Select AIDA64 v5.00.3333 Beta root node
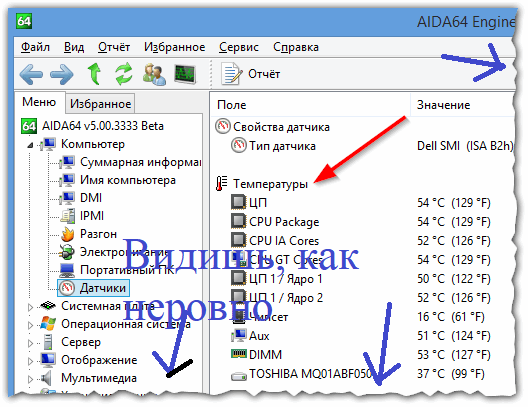Image resolution: width=528 pixels, height=407 pixels. (103, 126)
